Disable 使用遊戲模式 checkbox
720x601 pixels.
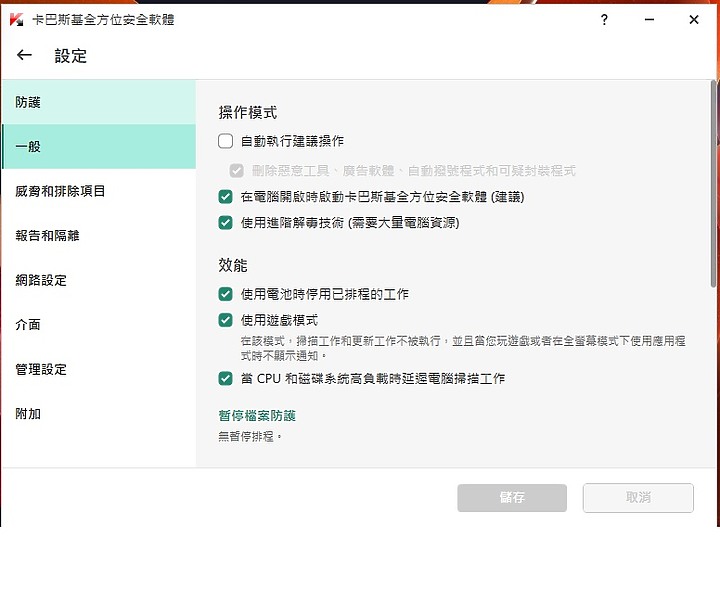[225, 320]
